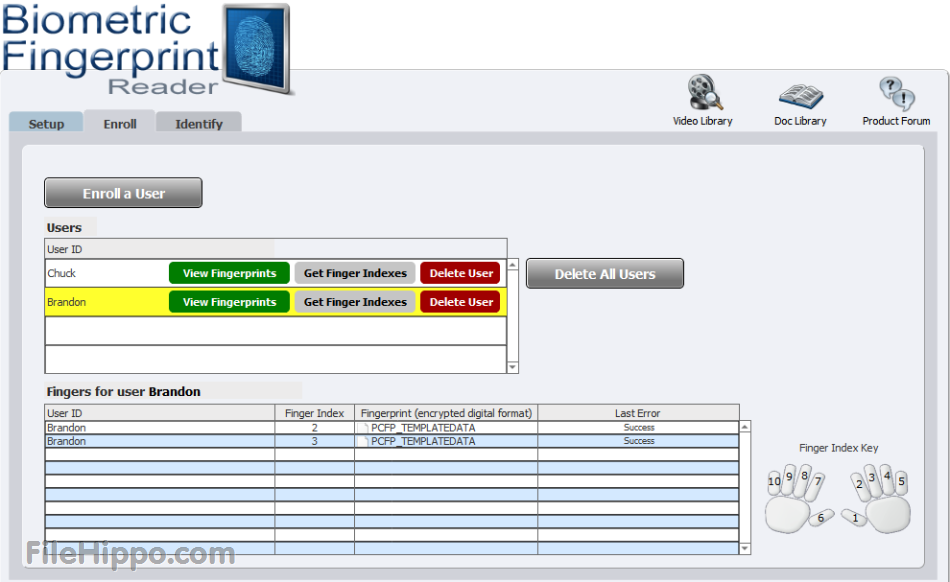Screen dimensions: 950x582
Task: View Fingerprints for Chuck
Action: pyautogui.click(x=229, y=272)
